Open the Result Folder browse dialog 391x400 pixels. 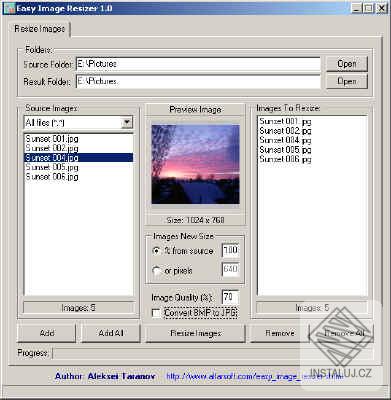[347, 81]
